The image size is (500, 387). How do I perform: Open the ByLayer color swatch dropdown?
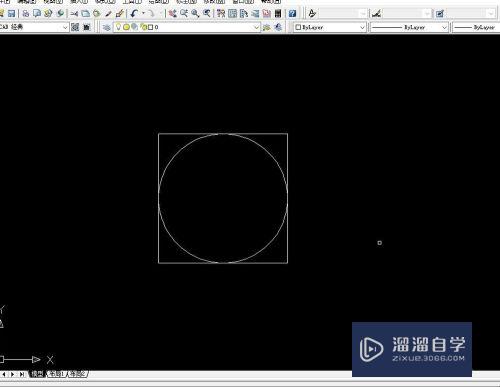pos(330,27)
